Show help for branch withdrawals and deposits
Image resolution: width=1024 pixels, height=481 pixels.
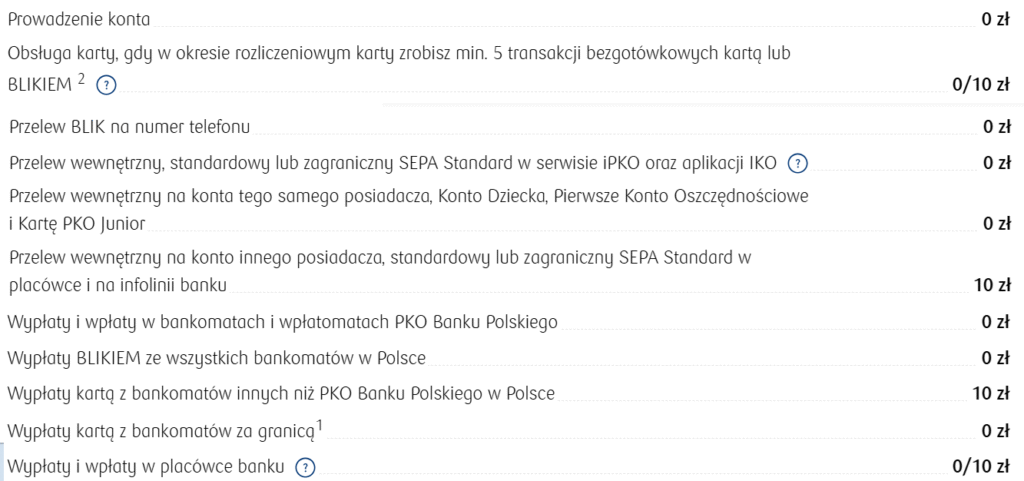pos(305,467)
